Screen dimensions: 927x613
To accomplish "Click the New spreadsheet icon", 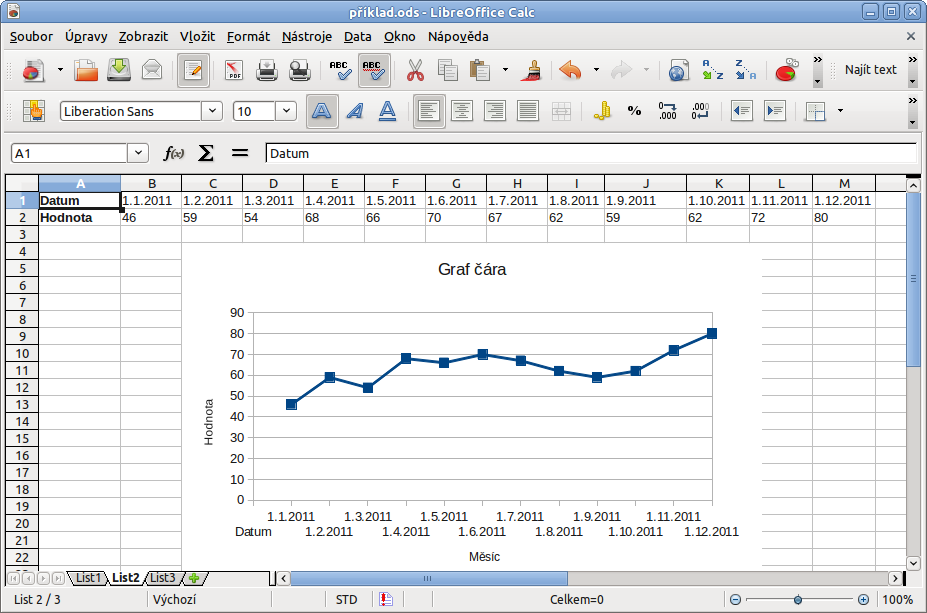I will (34, 70).
